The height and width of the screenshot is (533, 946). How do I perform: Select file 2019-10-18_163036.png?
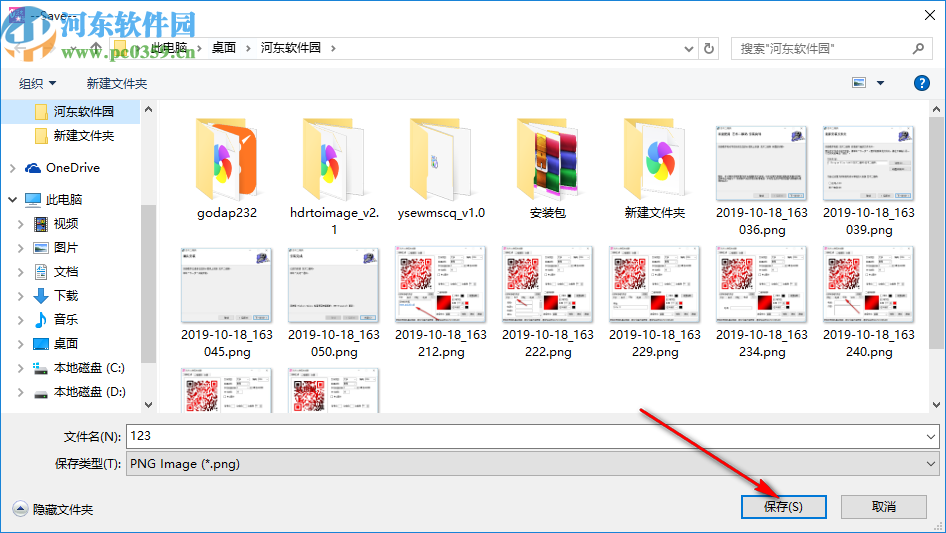(762, 180)
